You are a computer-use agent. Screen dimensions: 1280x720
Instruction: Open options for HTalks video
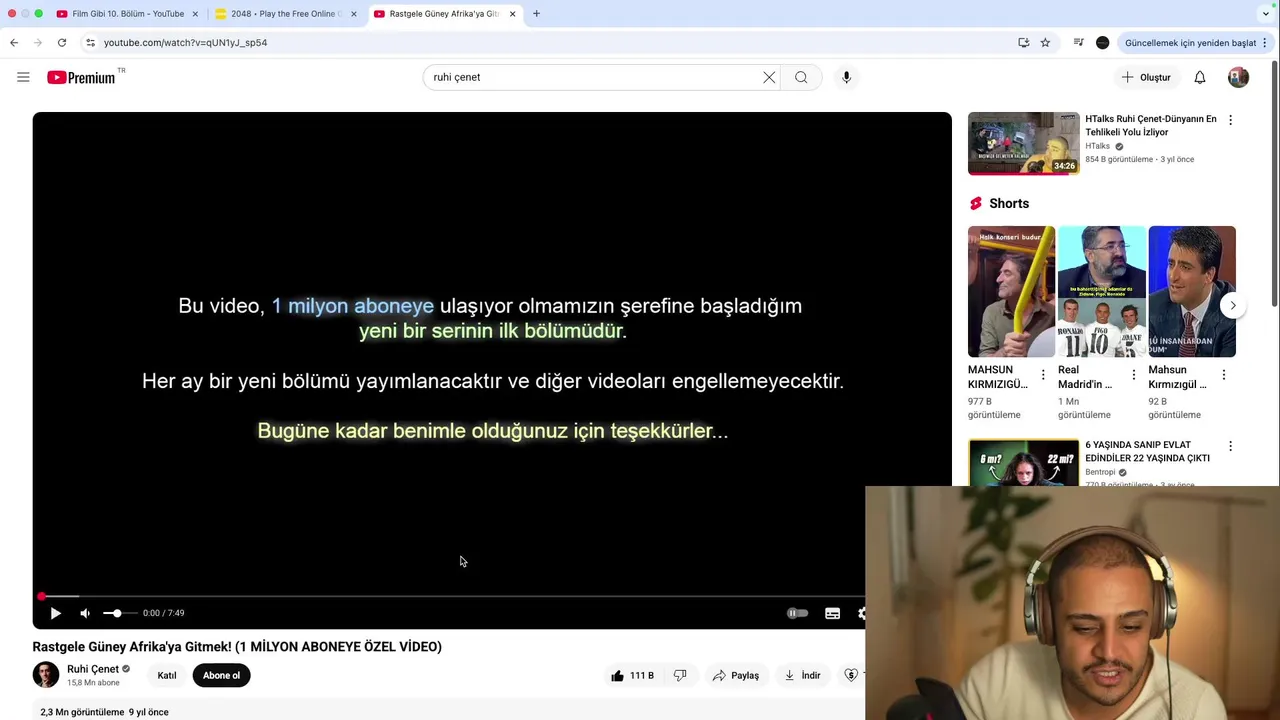(1230, 120)
